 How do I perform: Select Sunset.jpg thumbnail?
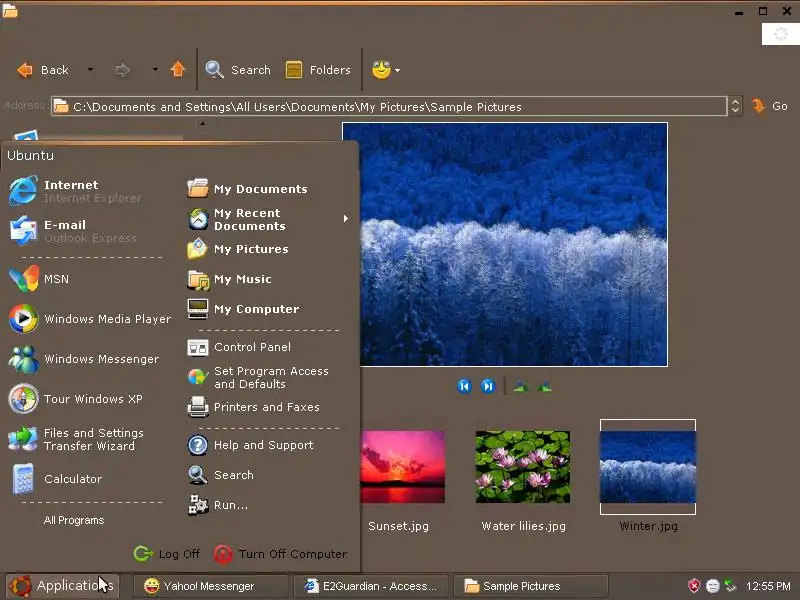click(x=402, y=466)
